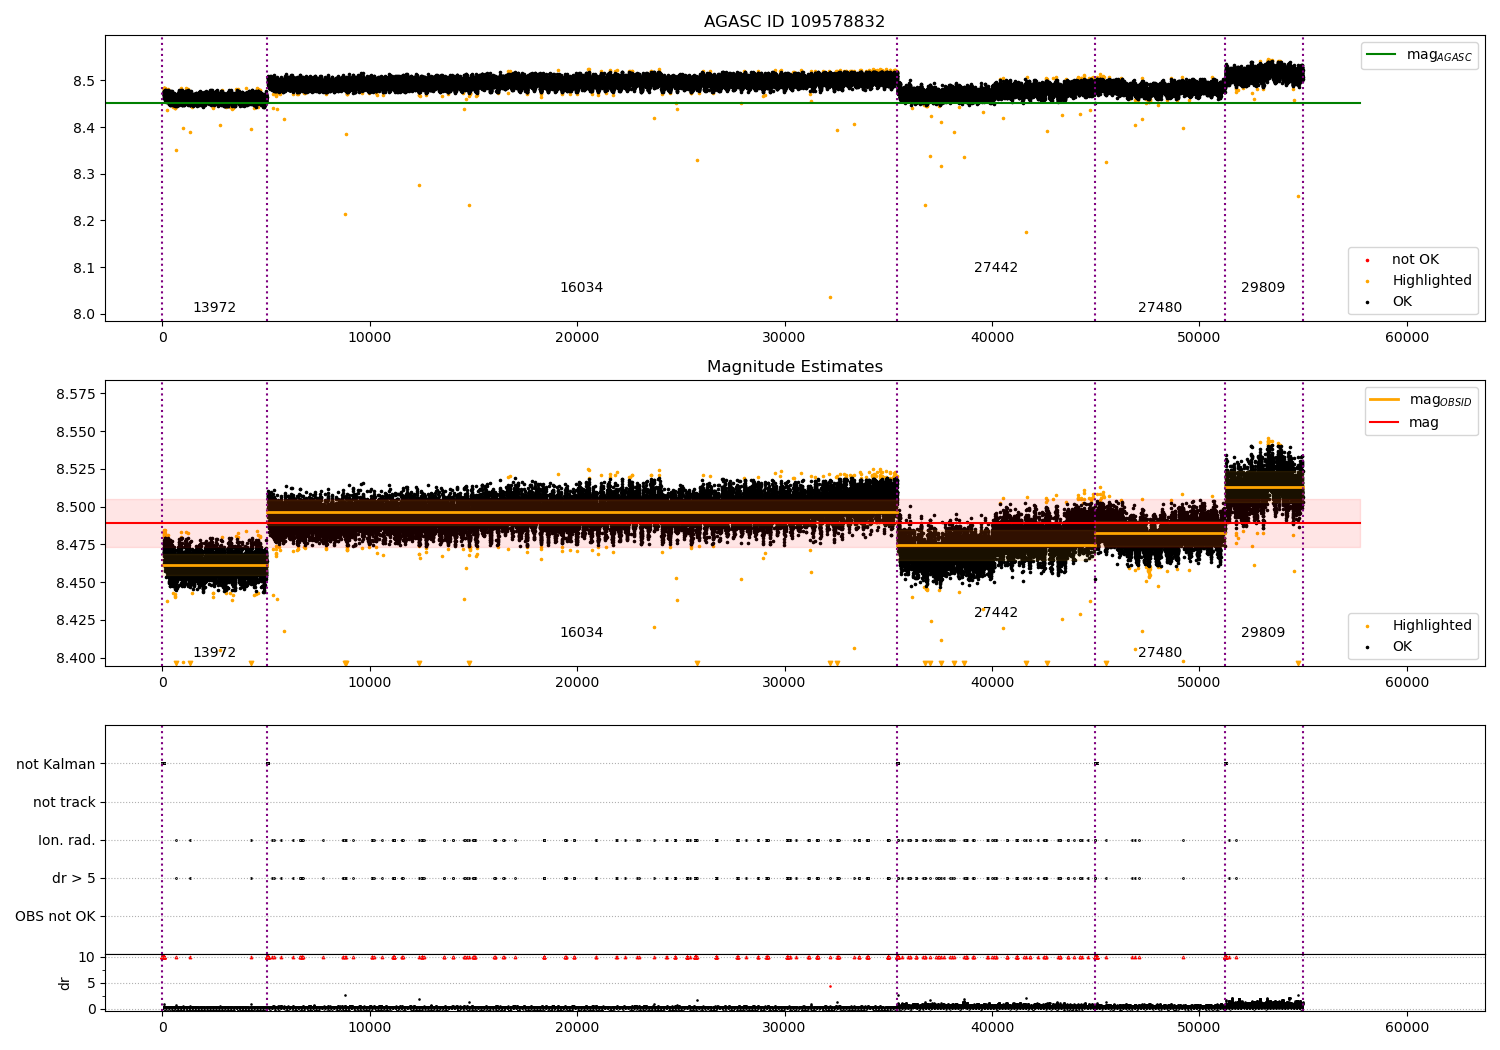Click the 29809 label in Magnitude Estimates plot
This screenshot has width=1500, height=1050.
point(1263,633)
